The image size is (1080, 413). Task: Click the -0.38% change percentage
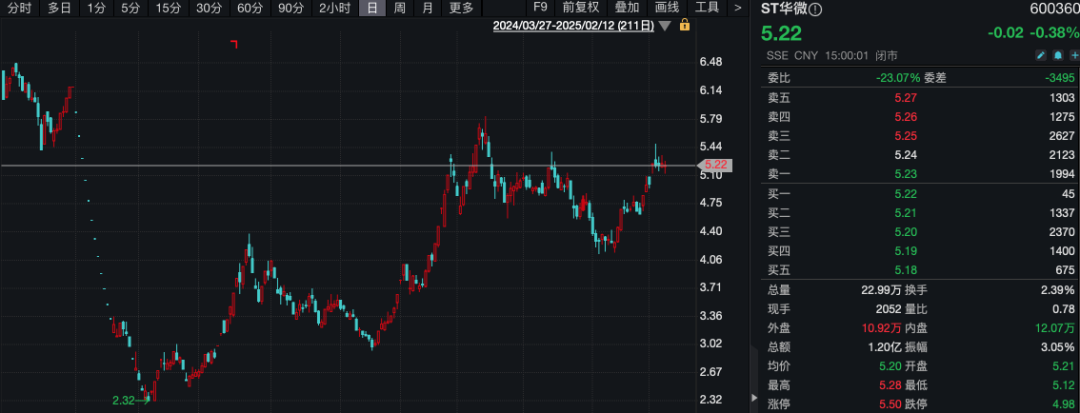coord(1054,33)
